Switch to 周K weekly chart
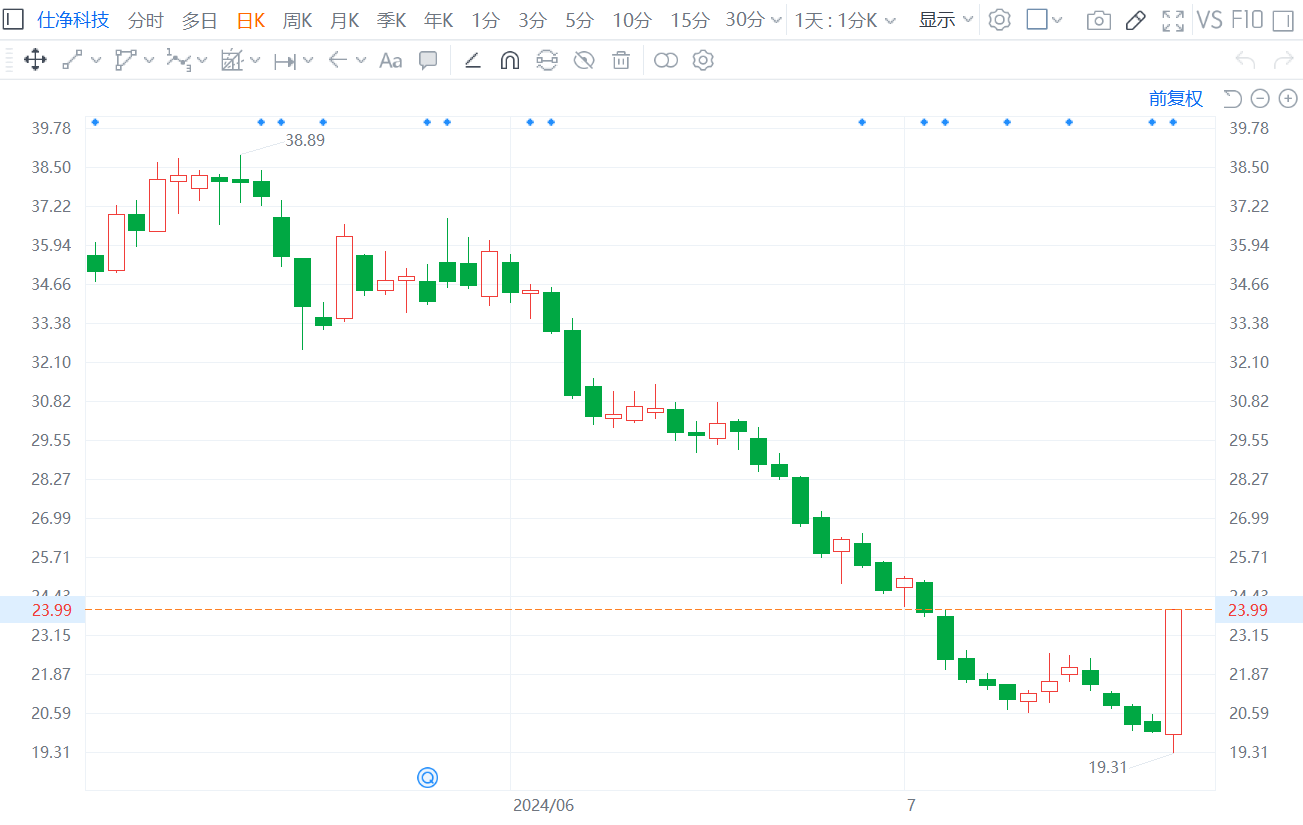The image size is (1303, 825). pos(297,20)
